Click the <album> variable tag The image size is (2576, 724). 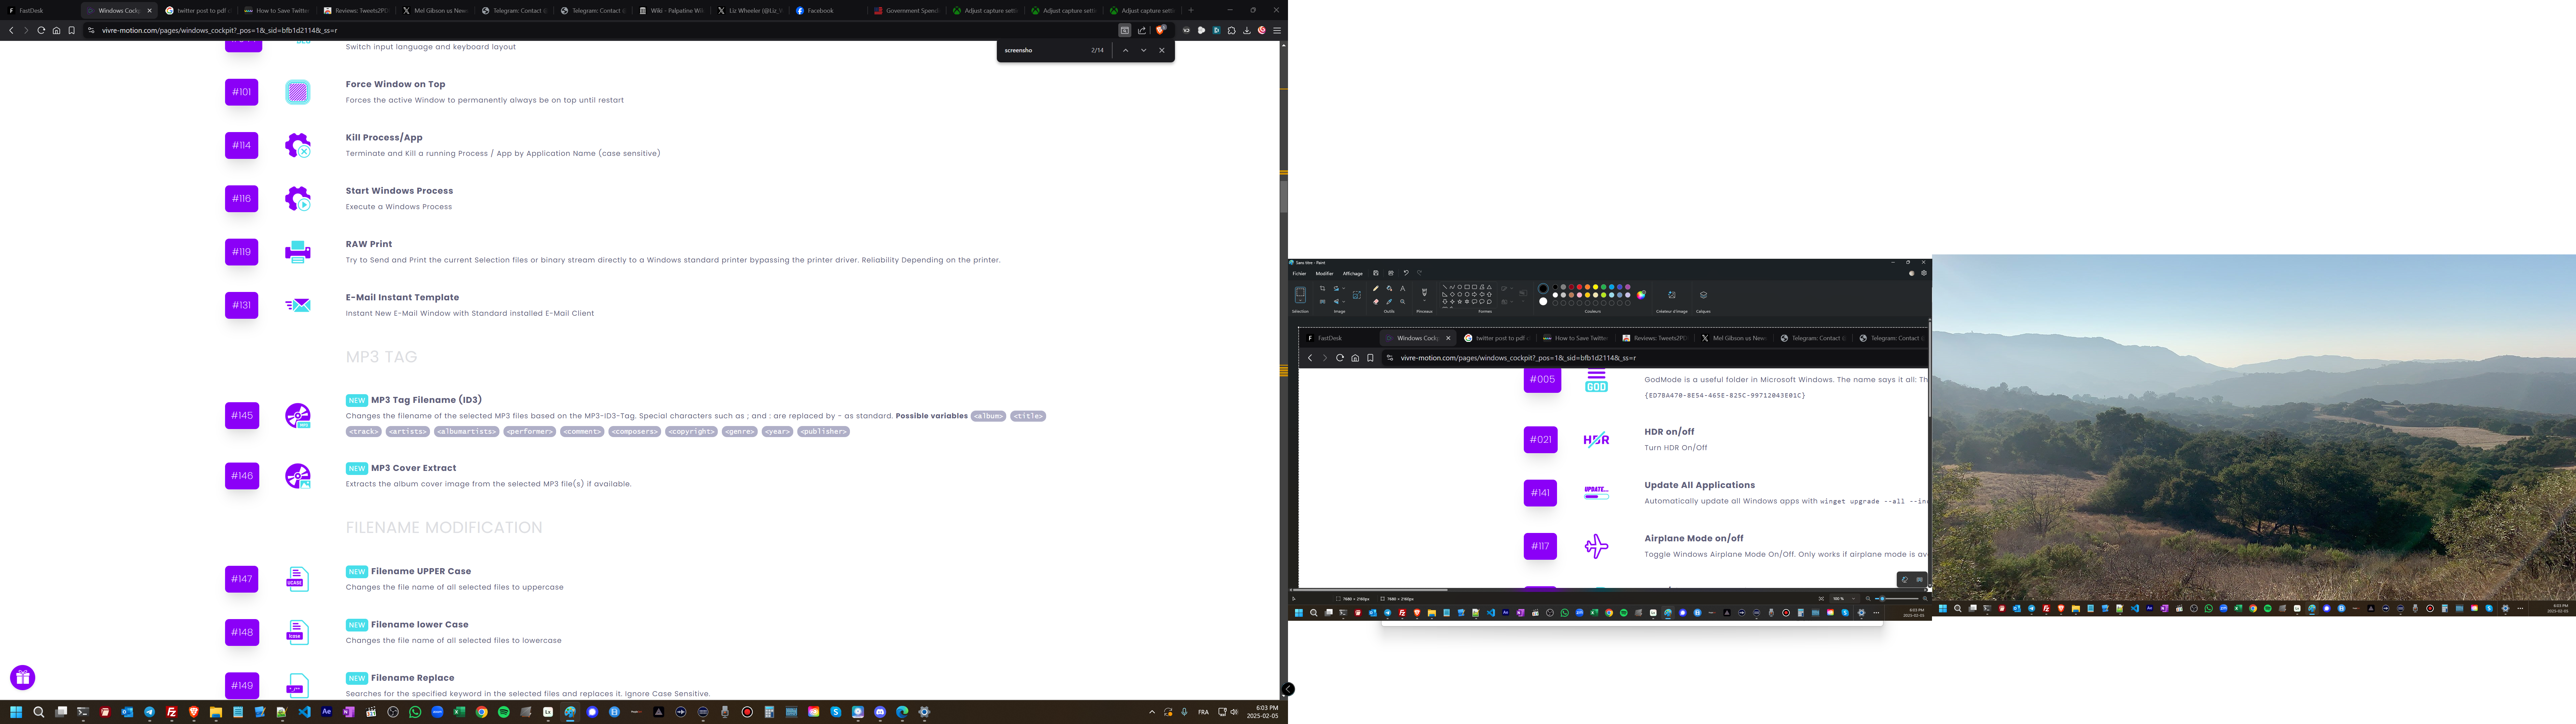[988, 416]
